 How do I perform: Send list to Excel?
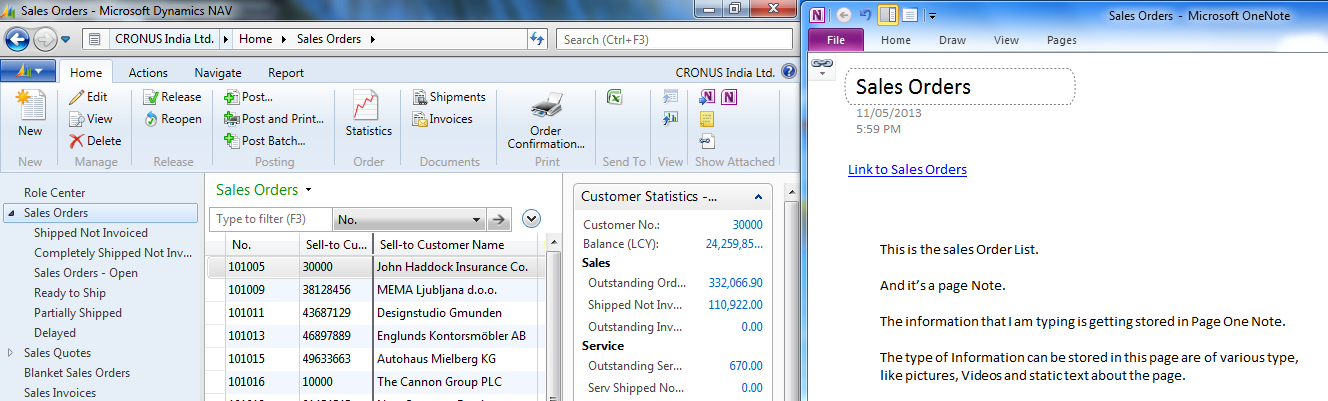coord(615,97)
